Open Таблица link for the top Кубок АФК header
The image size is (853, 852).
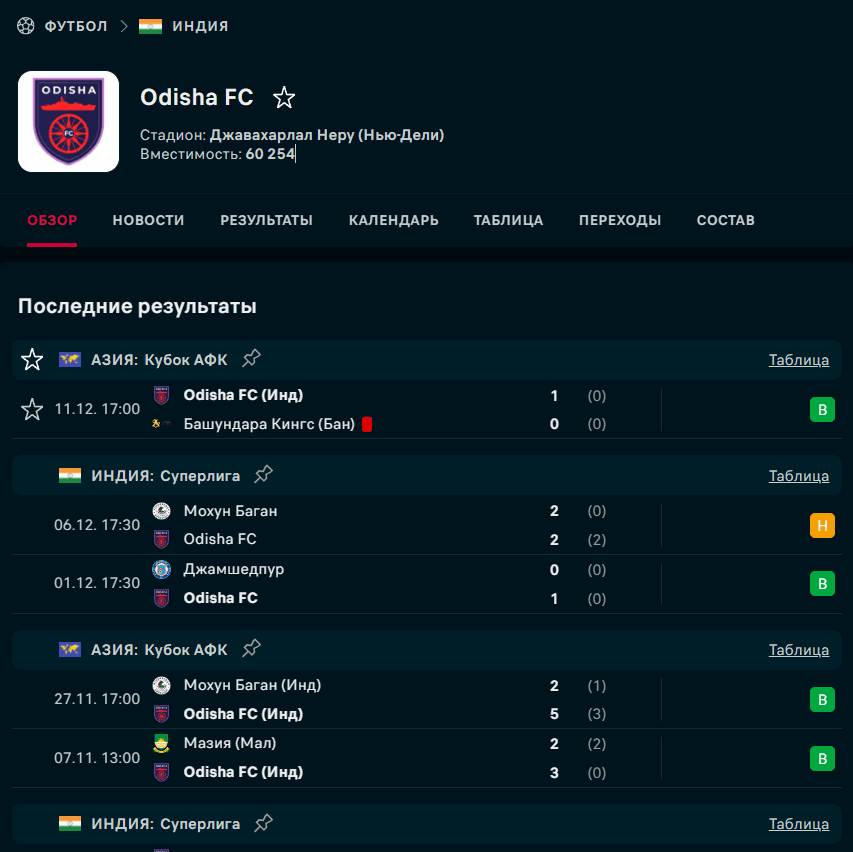click(799, 360)
